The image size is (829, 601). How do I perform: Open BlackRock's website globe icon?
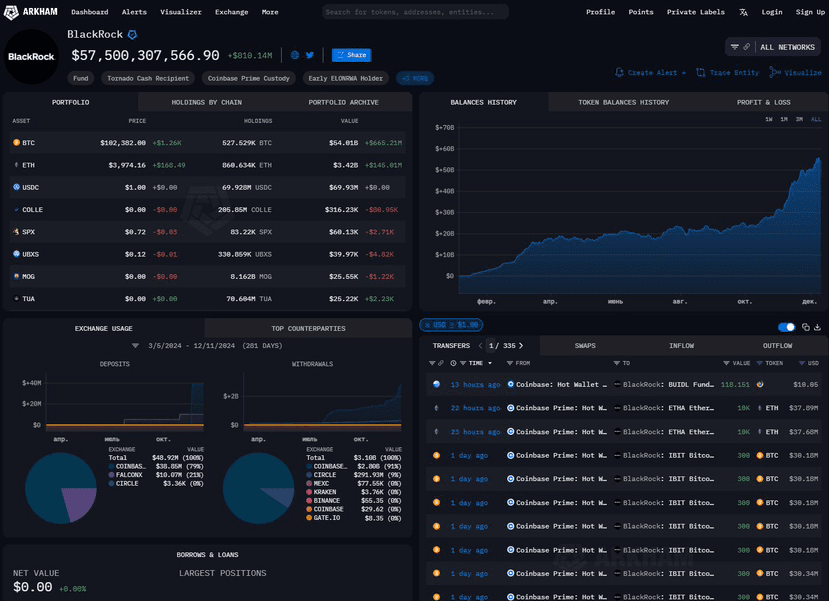[295, 55]
